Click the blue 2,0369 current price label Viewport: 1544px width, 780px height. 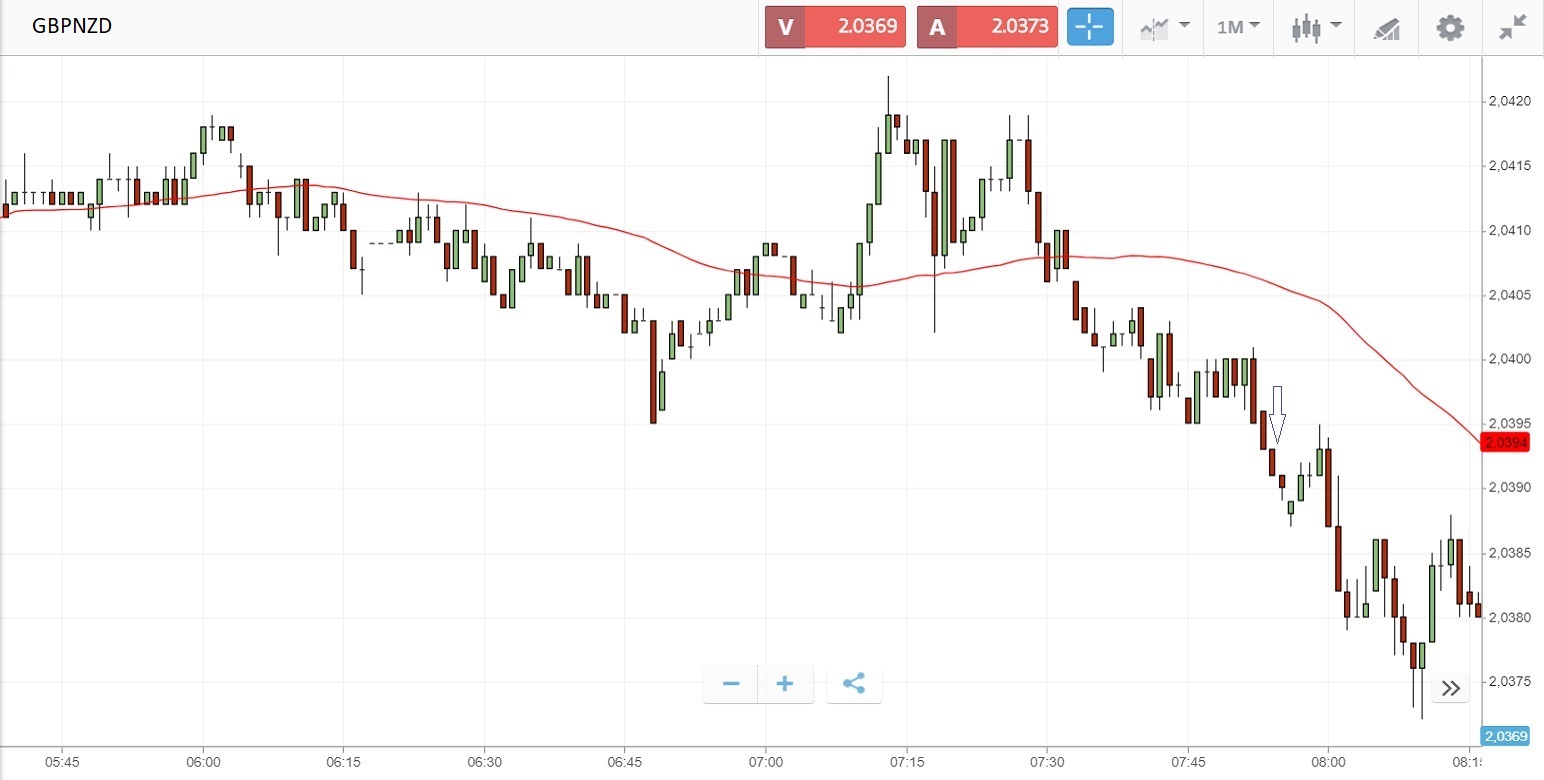(x=1505, y=736)
